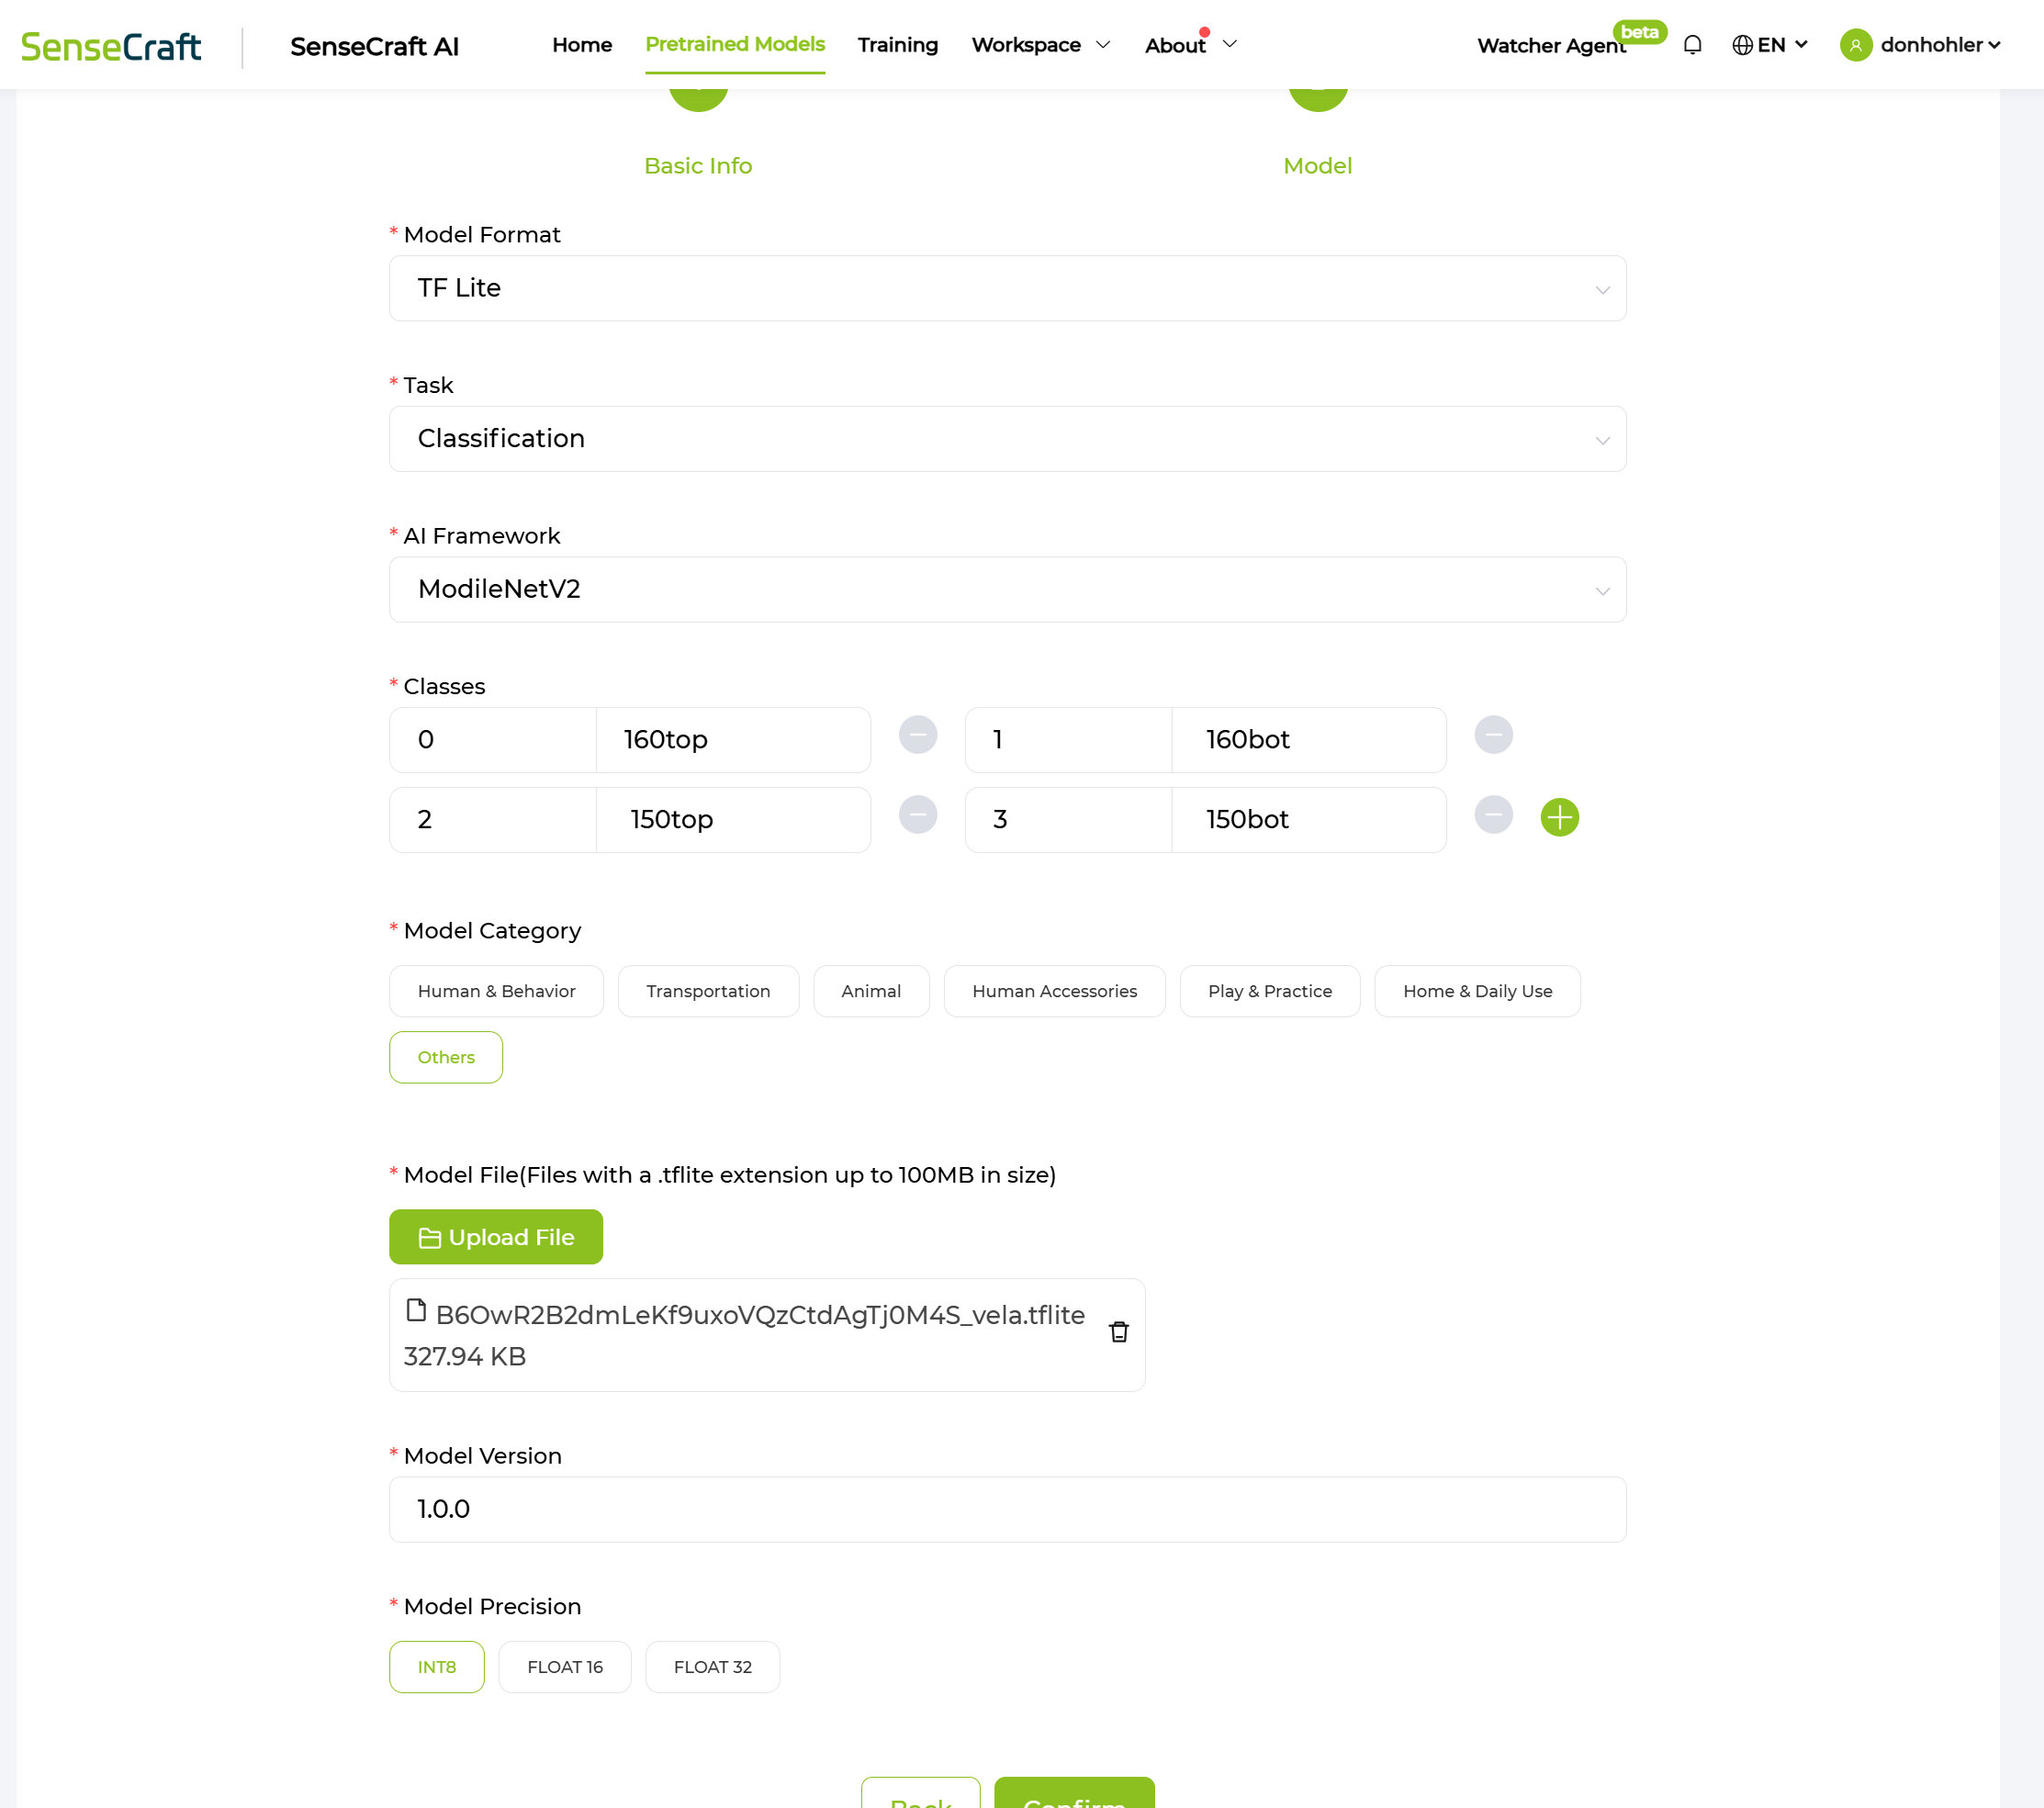
Task: Remove the 150top class entry
Action: [x=917, y=815]
